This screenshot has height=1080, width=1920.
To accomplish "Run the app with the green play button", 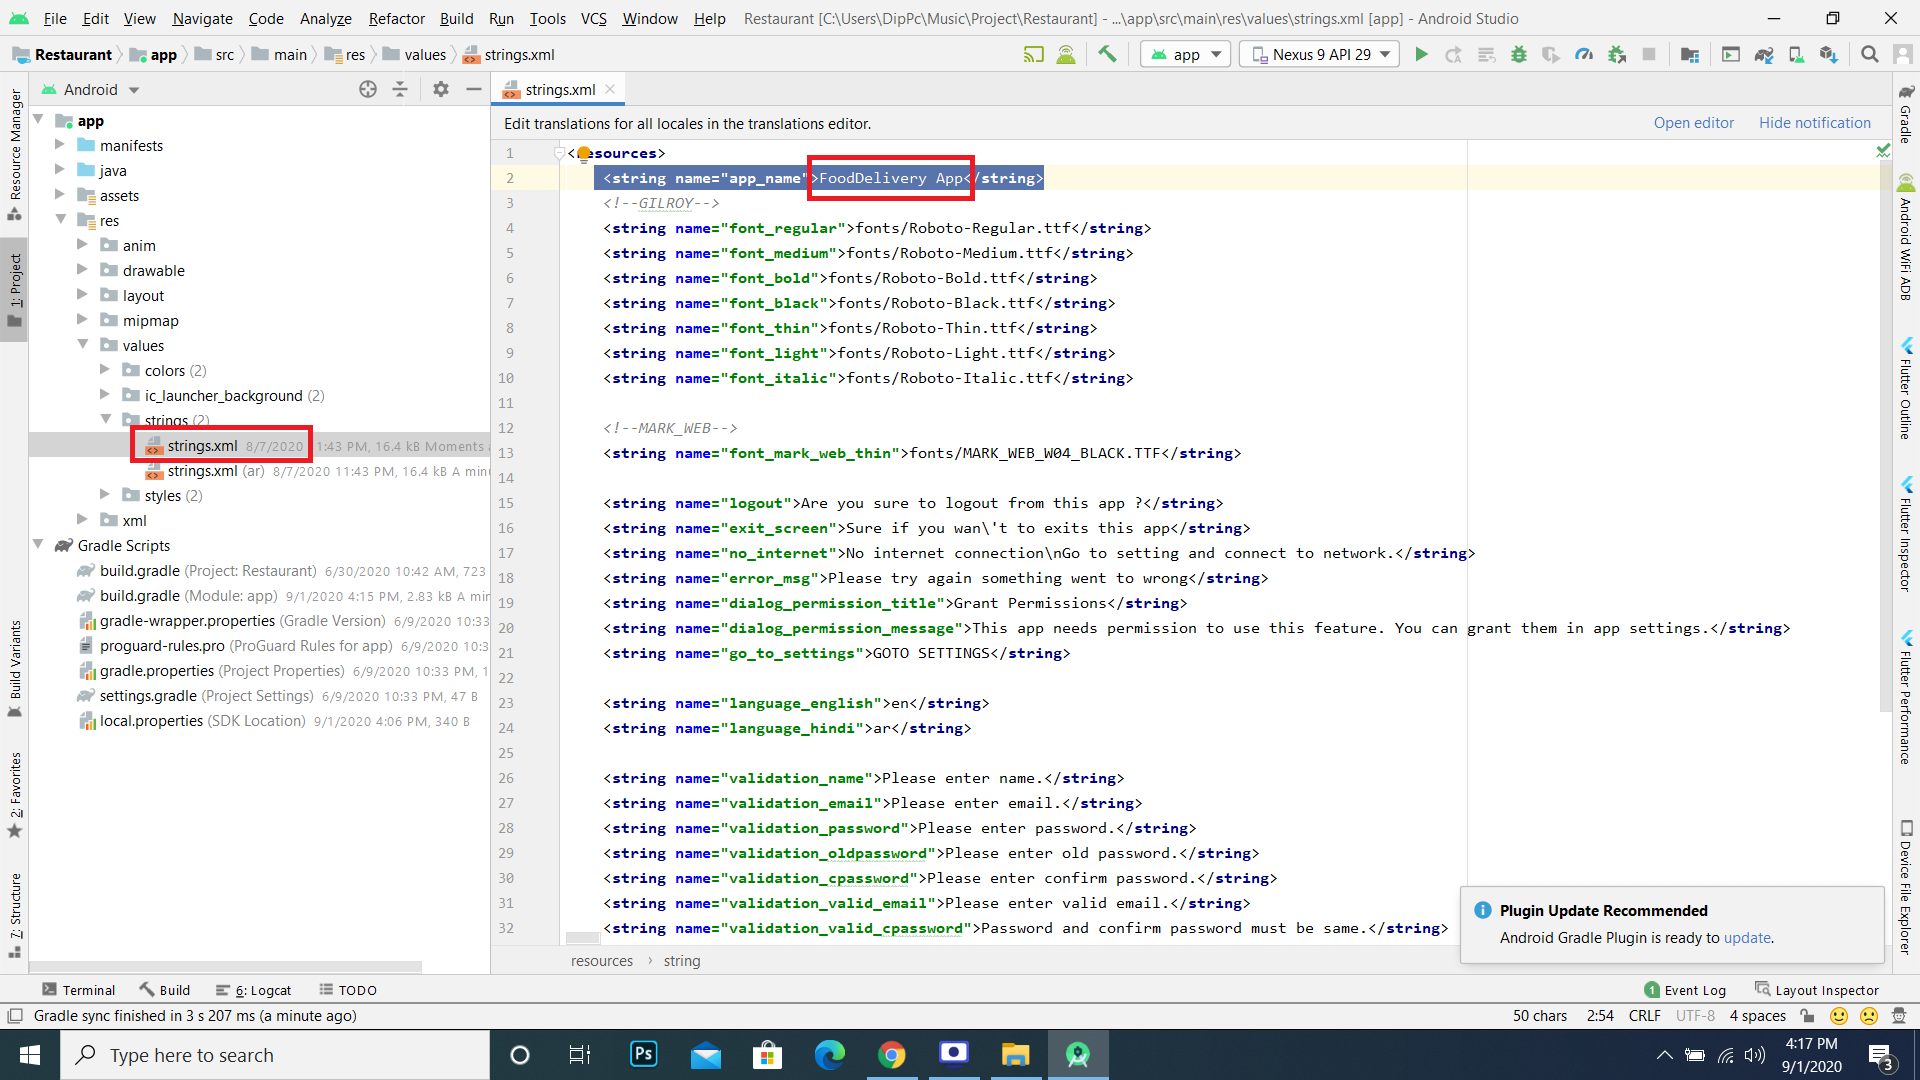I will pyautogui.click(x=1421, y=55).
